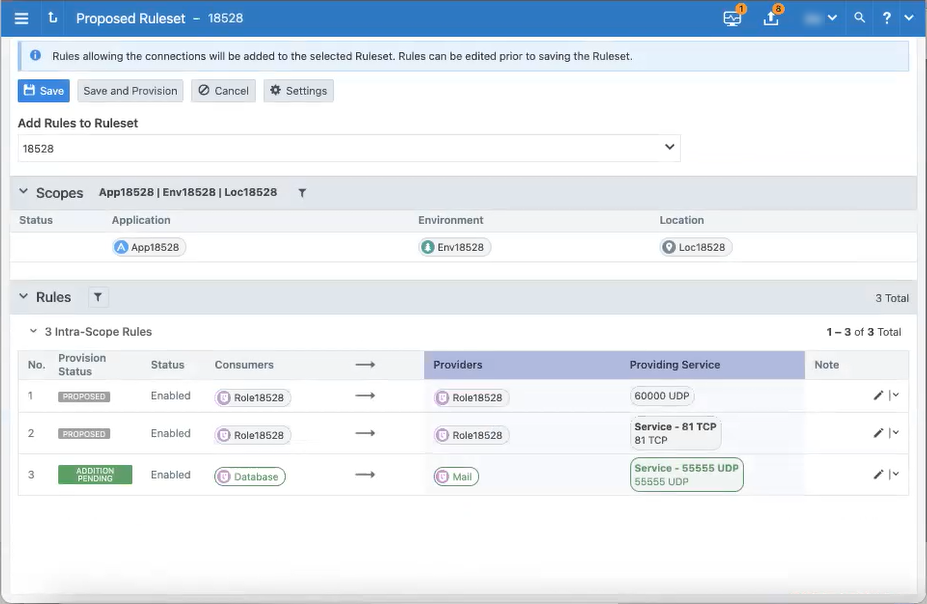Click the Proposed badge in rule 2
927x604 pixels.
click(x=84, y=434)
